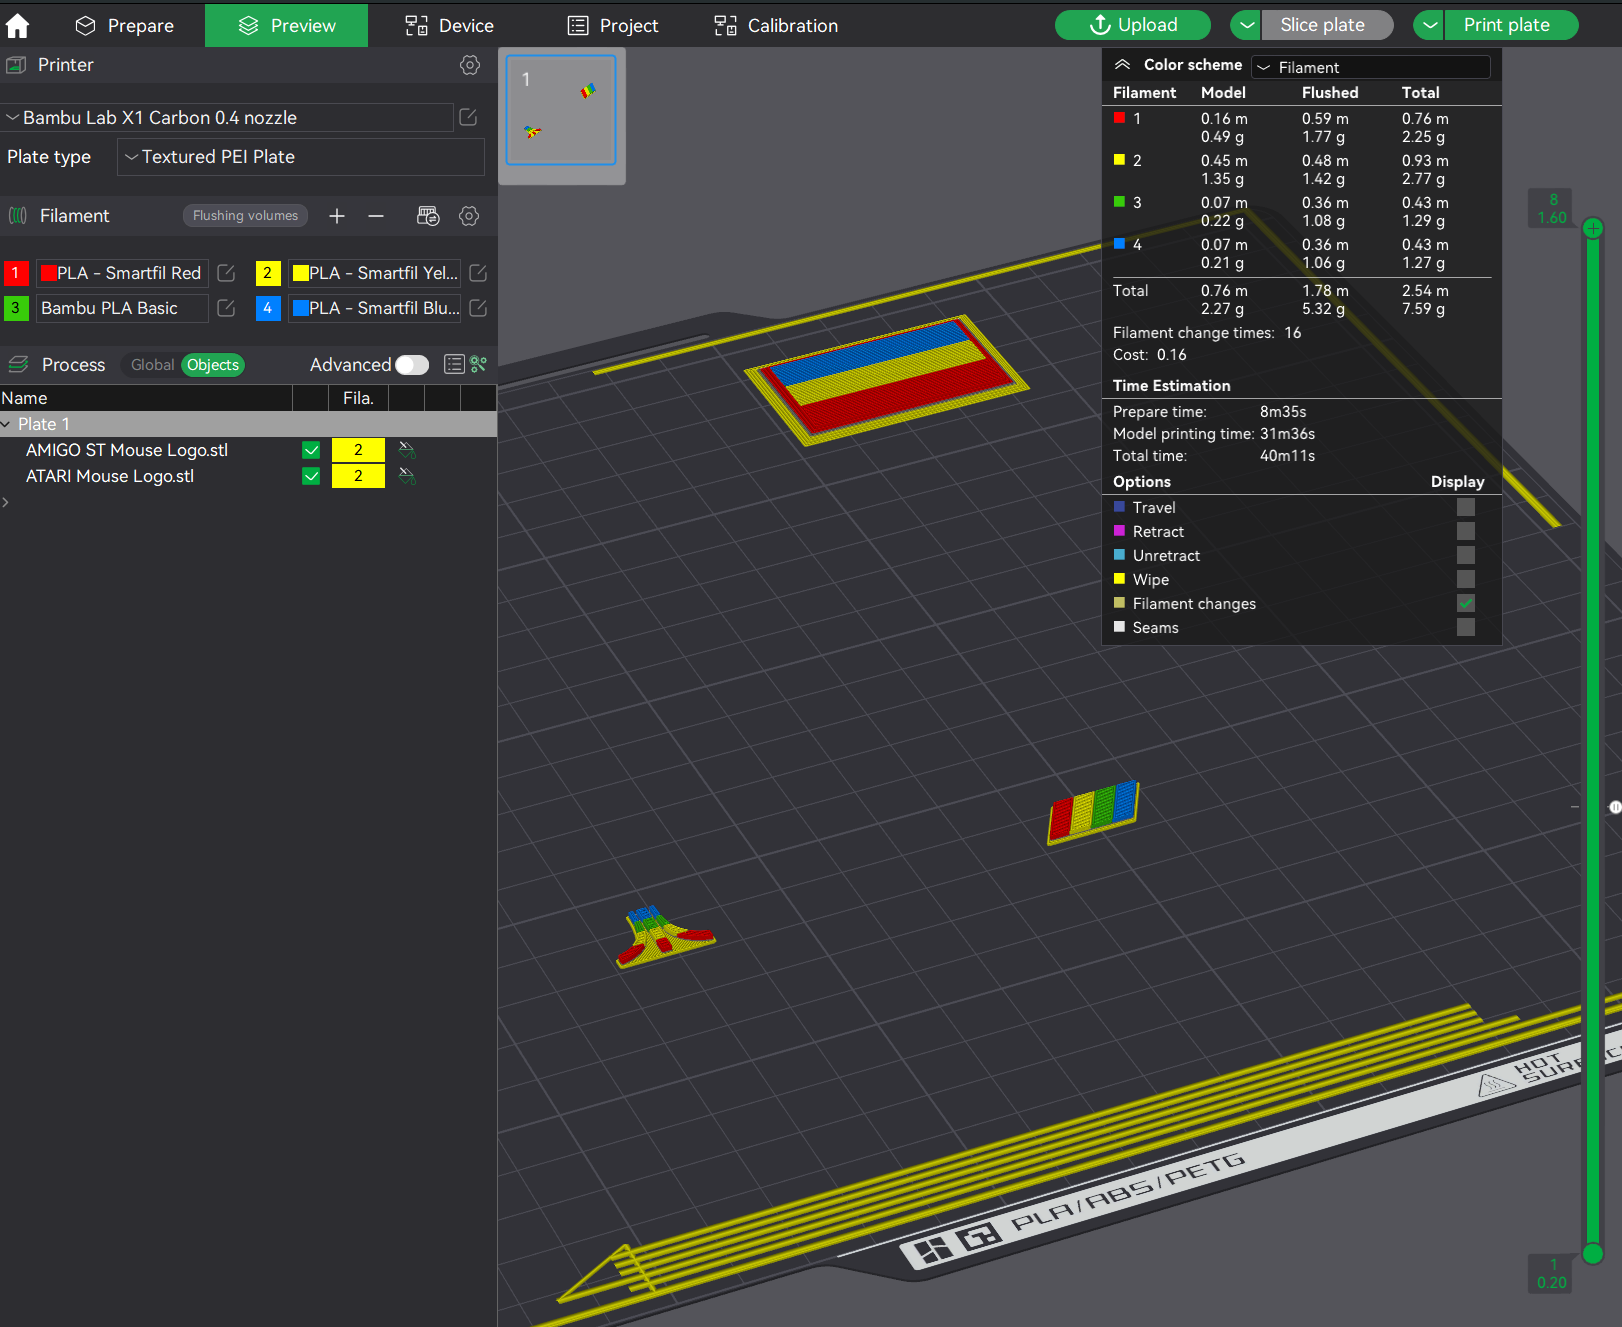Open filament settings gear icon
1622x1327 pixels.
point(469,216)
